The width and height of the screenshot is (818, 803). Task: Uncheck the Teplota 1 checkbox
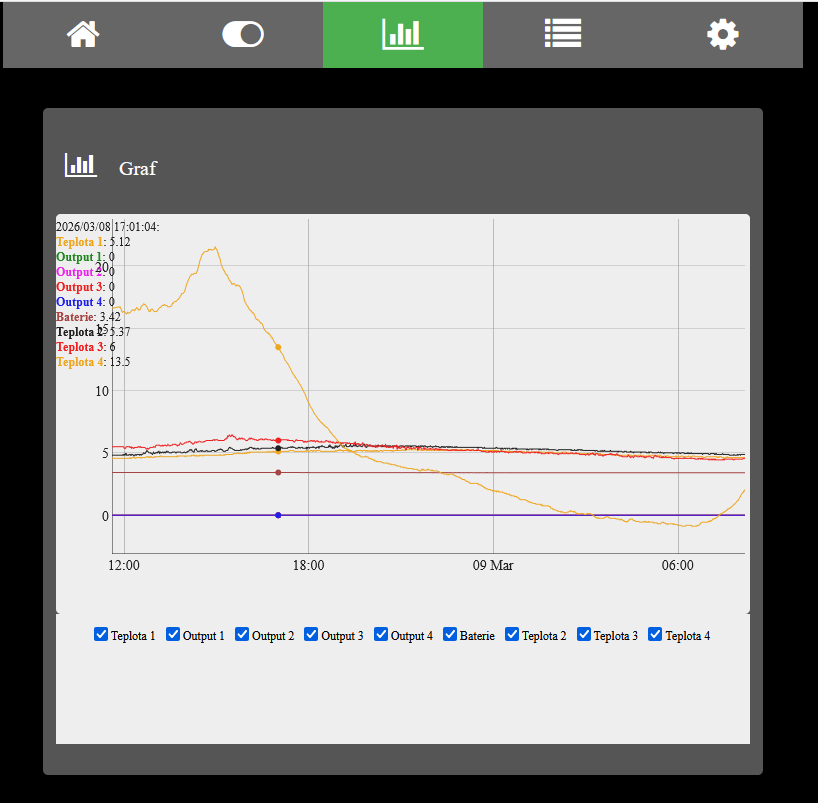tap(101, 634)
